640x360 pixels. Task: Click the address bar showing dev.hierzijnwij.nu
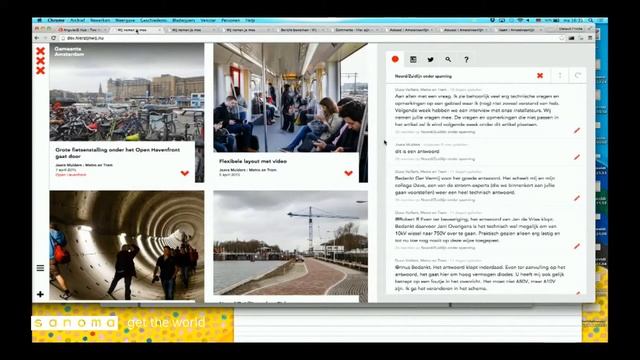click(x=310, y=38)
